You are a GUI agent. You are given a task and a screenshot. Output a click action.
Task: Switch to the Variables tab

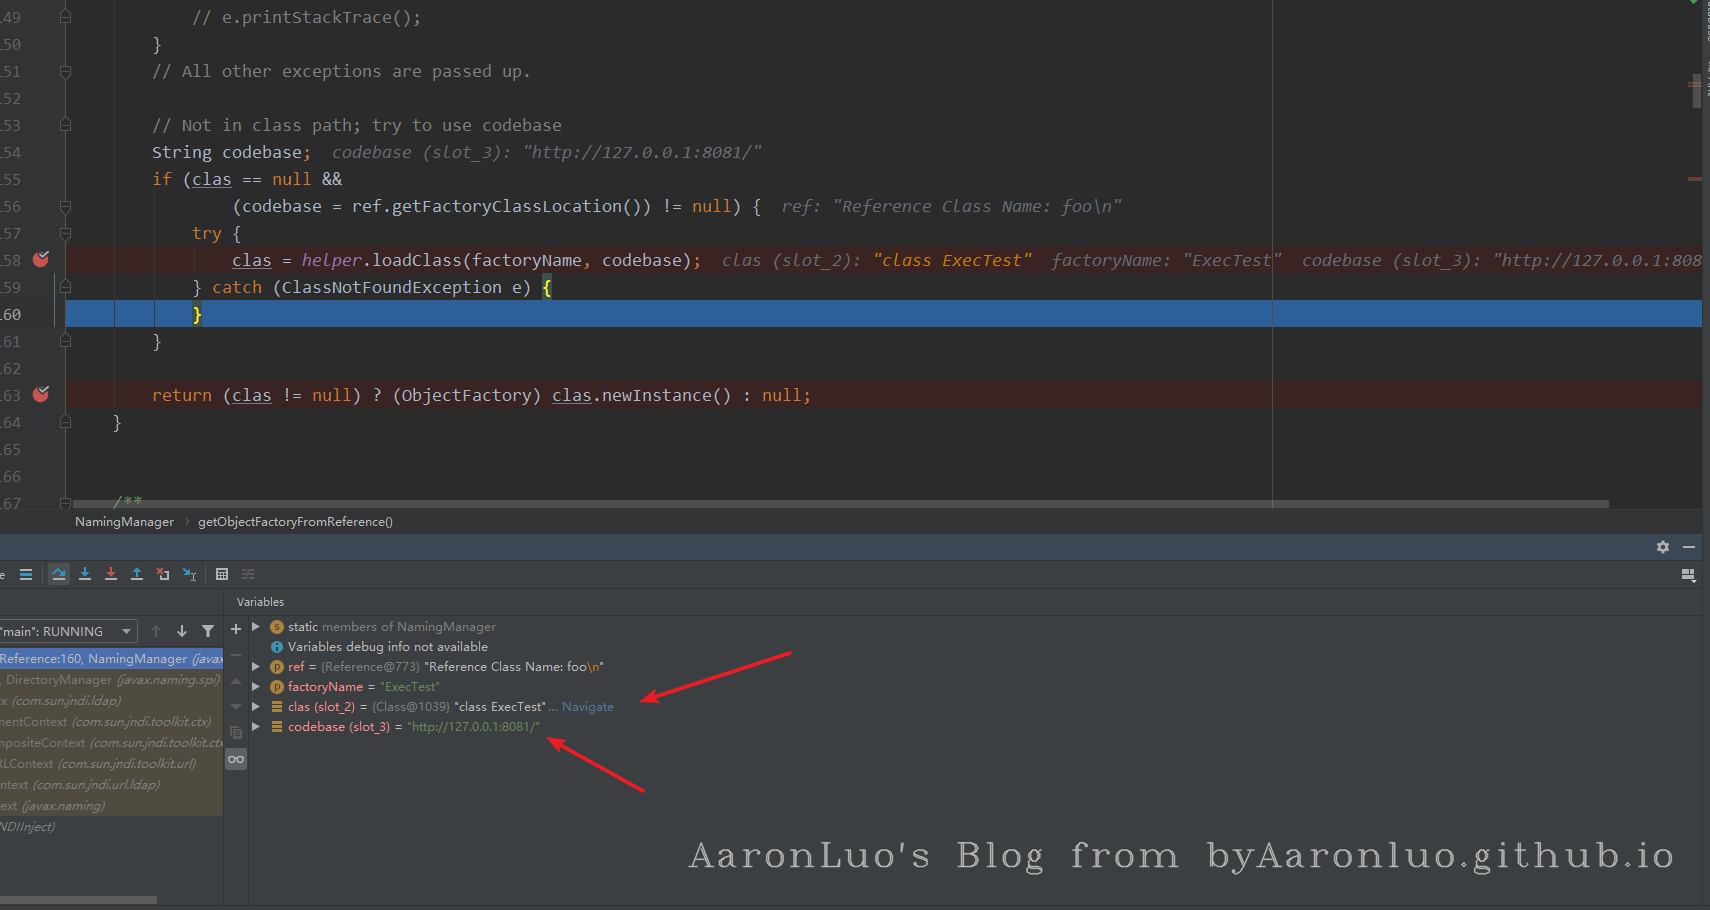click(x=260, y=602)
